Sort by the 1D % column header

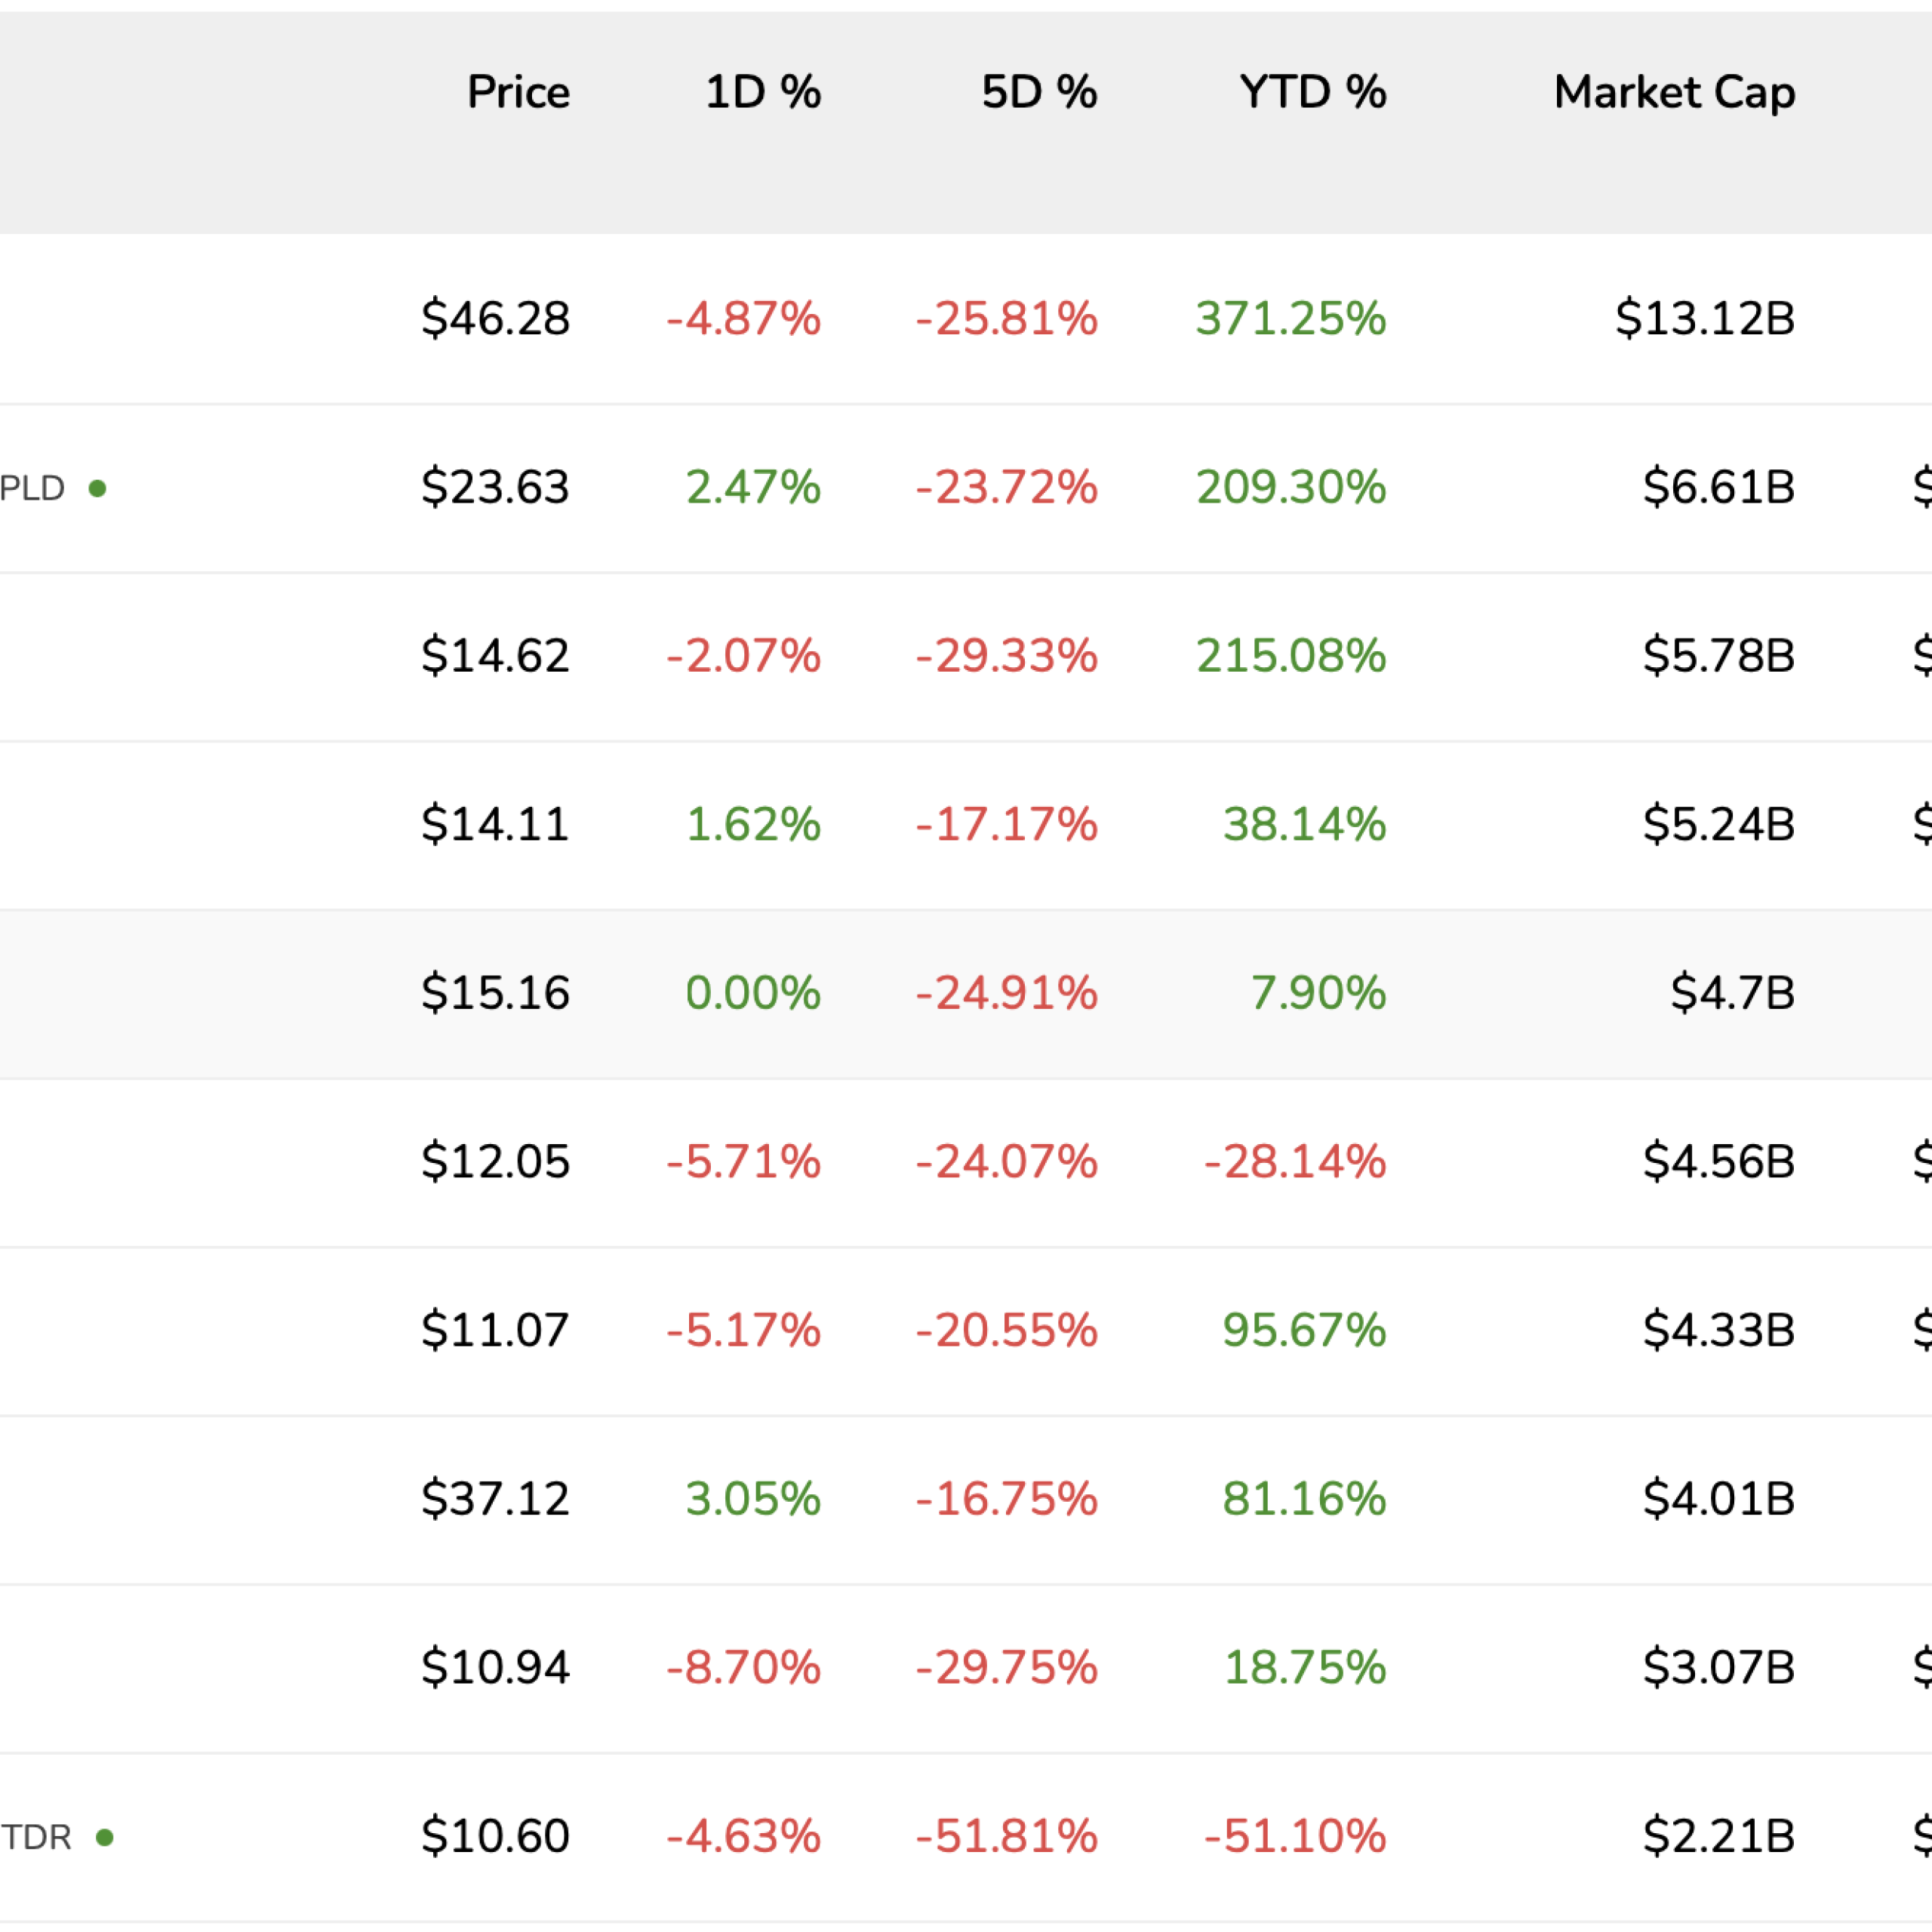tap(763, 92)
